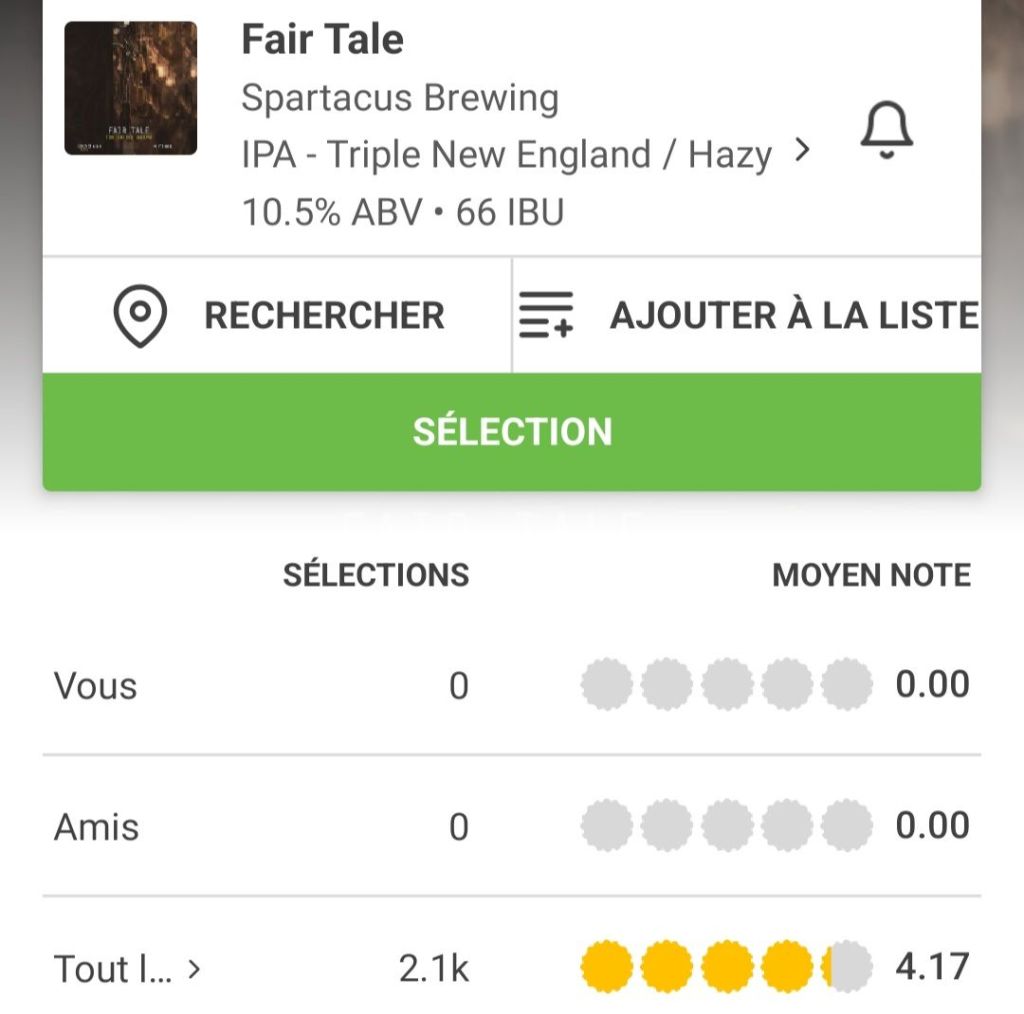The width and height of the screenshot is (1024, 1014).
Task: Open IPA - Triple New England / Hazy style
Action: coord(506,155)
